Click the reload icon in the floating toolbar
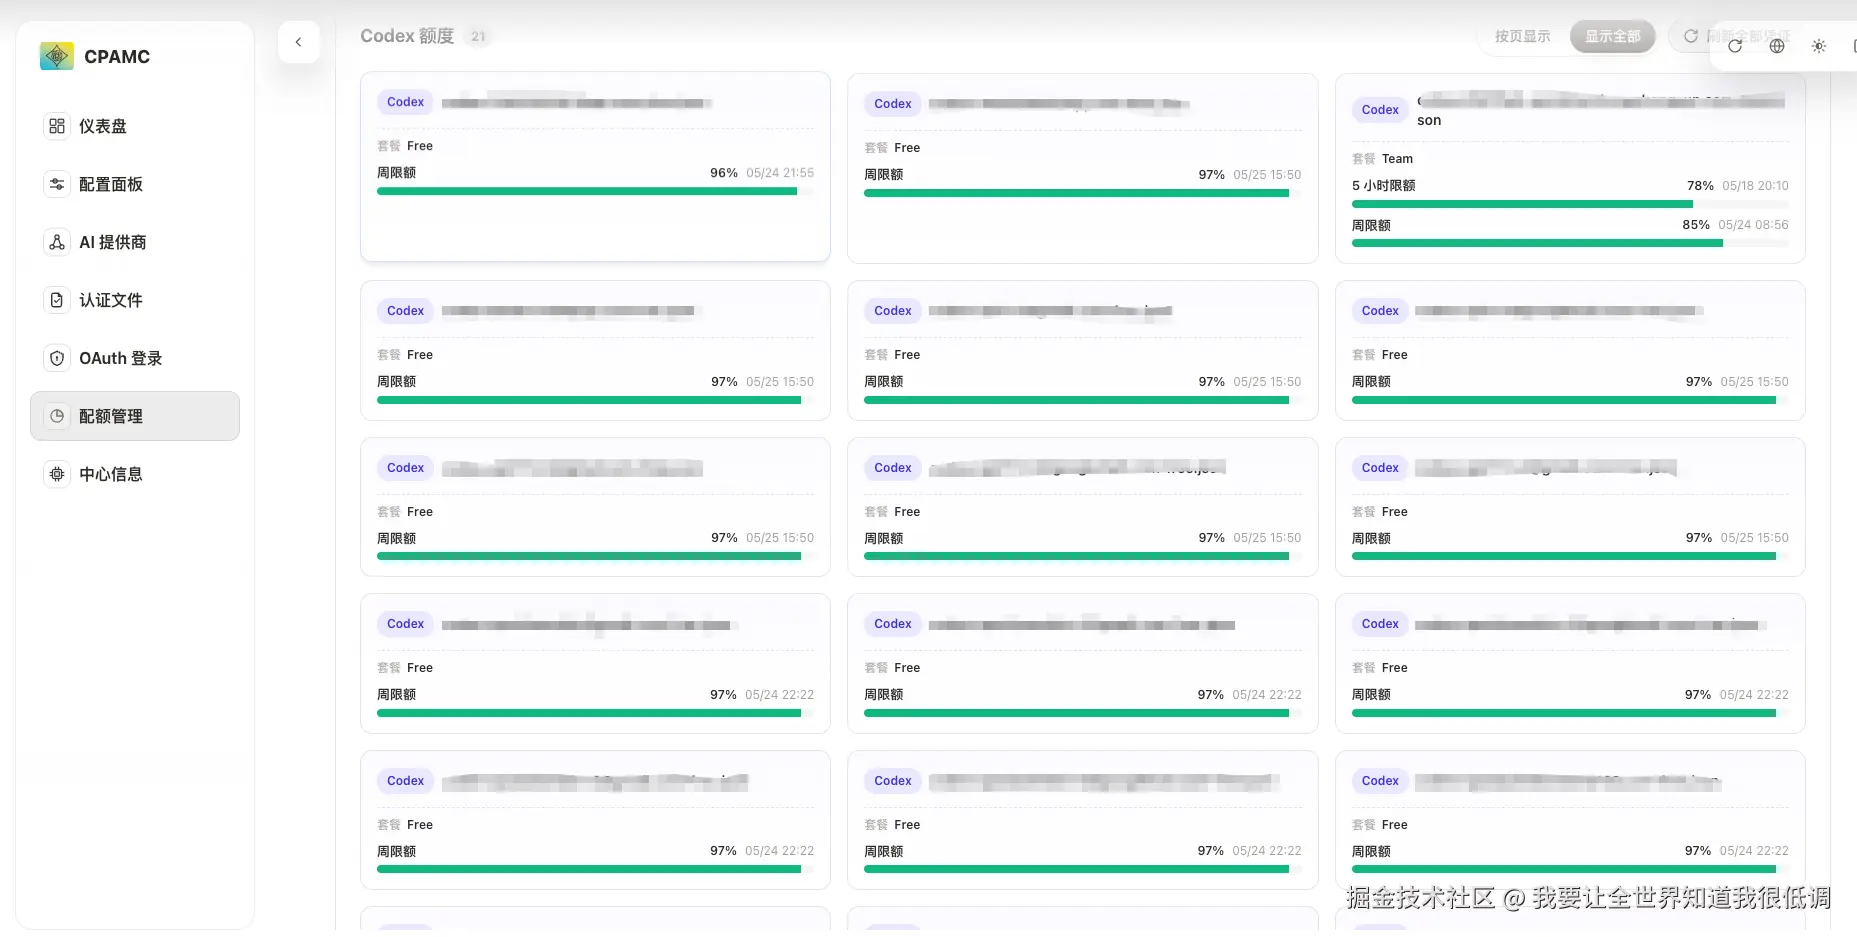 1735,46
